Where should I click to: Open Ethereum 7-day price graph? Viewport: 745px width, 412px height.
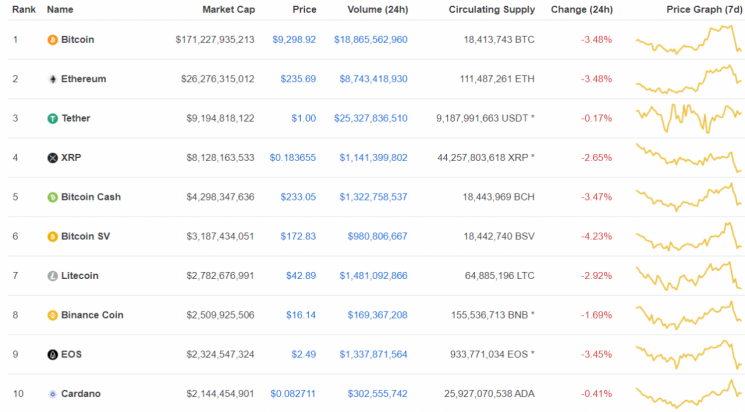coord(688,79)
